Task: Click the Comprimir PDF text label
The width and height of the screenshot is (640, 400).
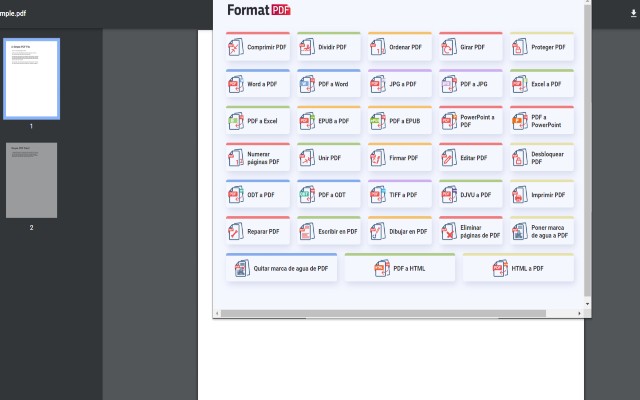Action: [x=267, y=47]
